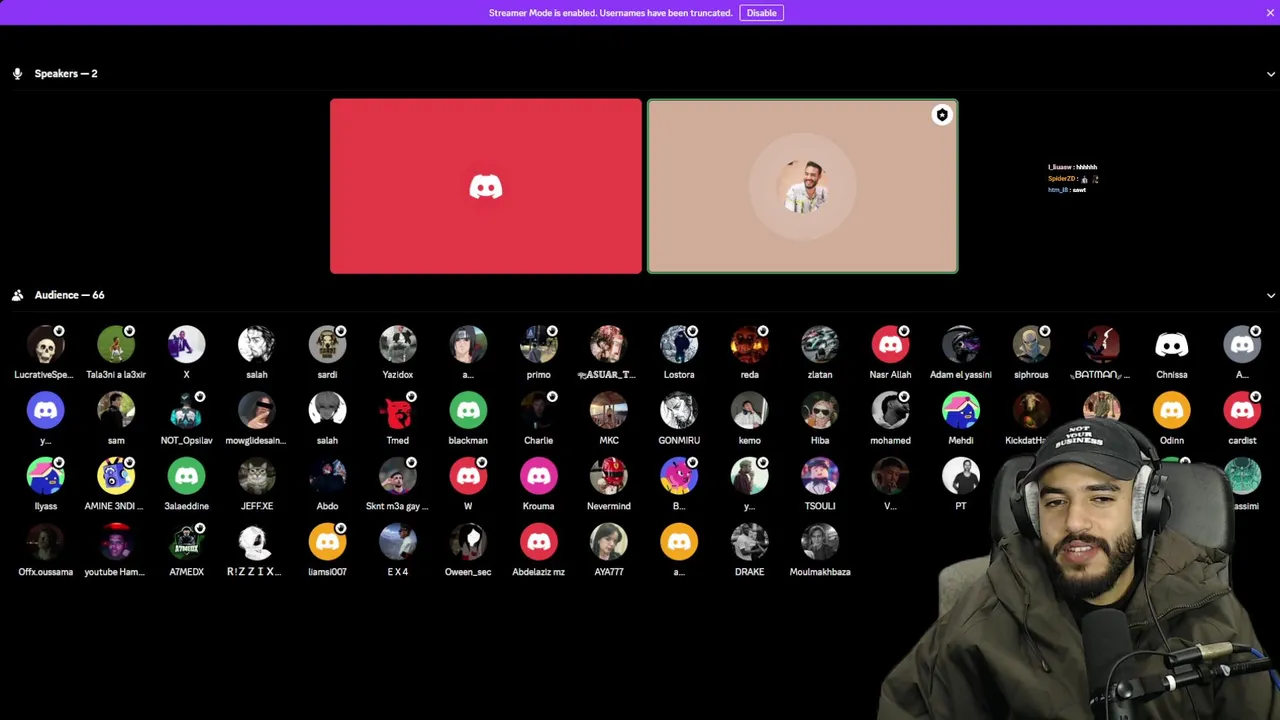Open DRAKE's avatar
The width and height of the screenshot is (1280, 720).
[749, 543]
